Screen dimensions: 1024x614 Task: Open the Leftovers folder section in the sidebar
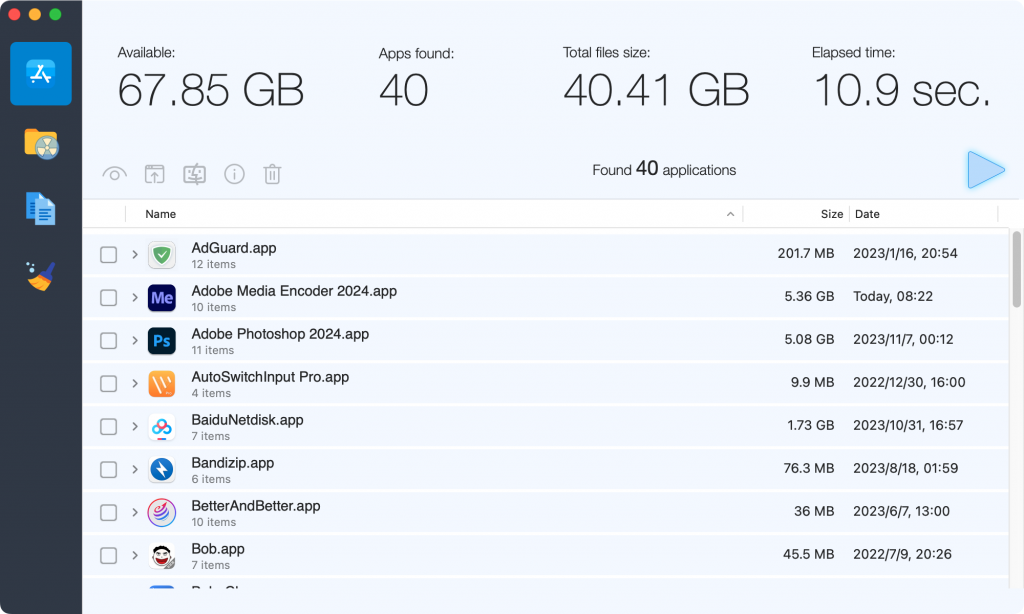[x=40, y=142]
